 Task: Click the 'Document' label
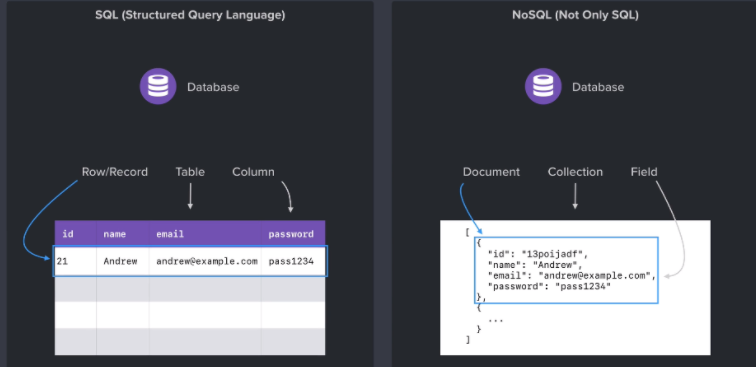pyautogui.click(x=491, y=172)
